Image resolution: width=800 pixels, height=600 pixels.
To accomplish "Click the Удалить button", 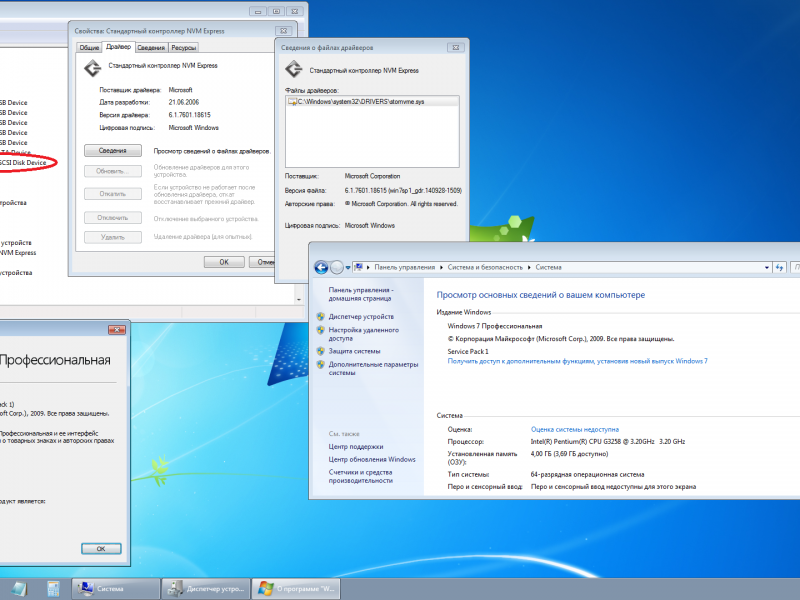I will (113, 237).
